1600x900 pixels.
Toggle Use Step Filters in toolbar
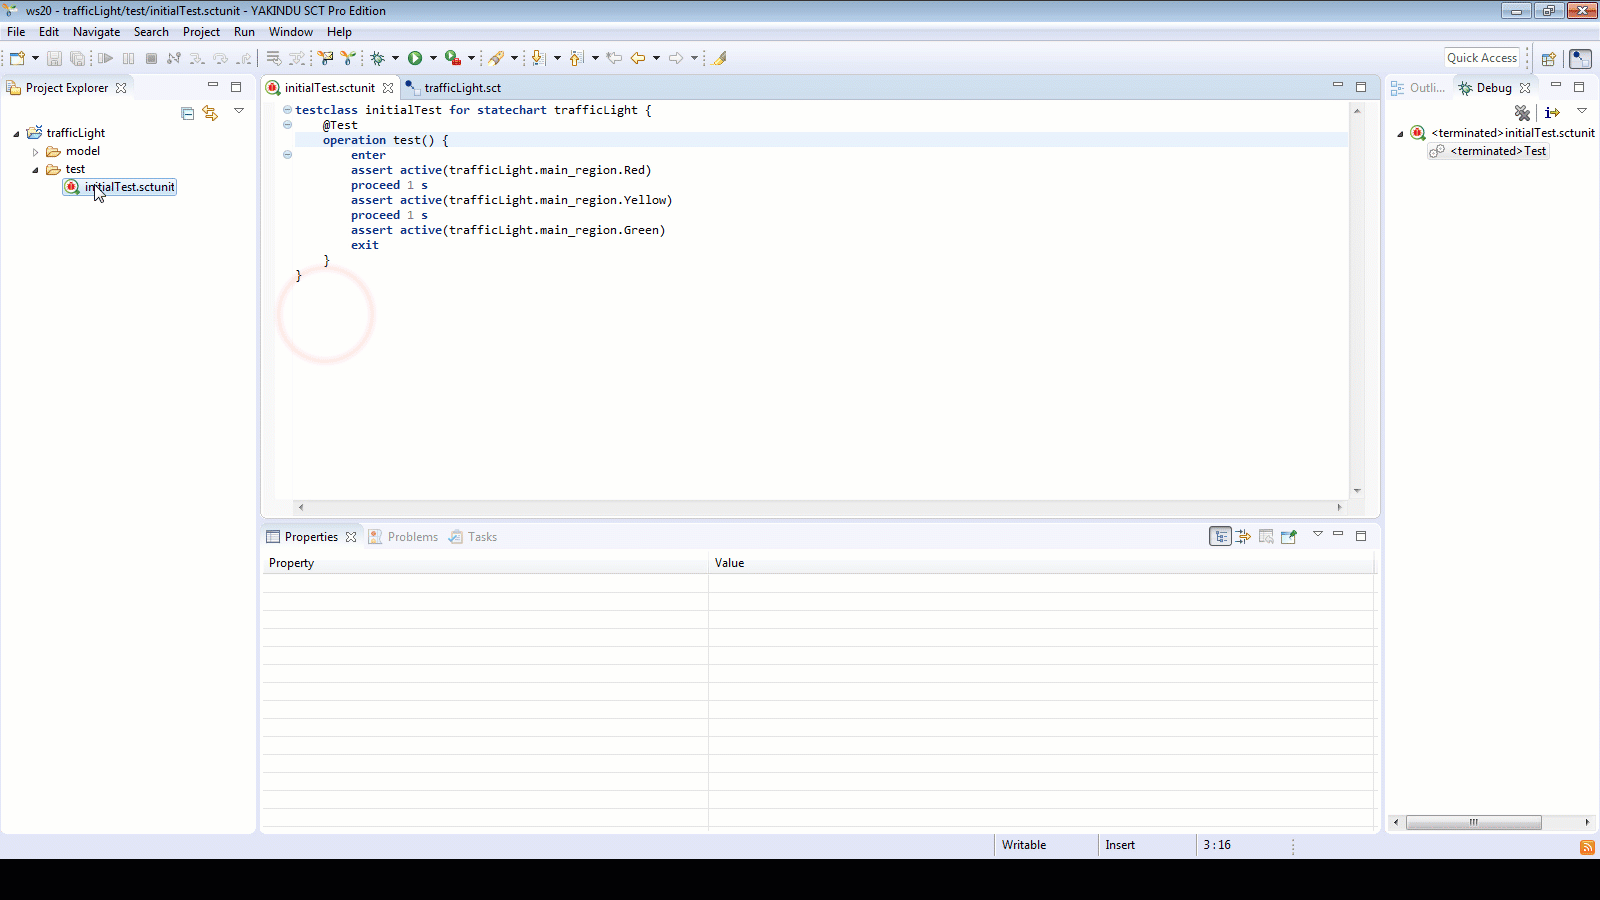click(x=296, y=58)
